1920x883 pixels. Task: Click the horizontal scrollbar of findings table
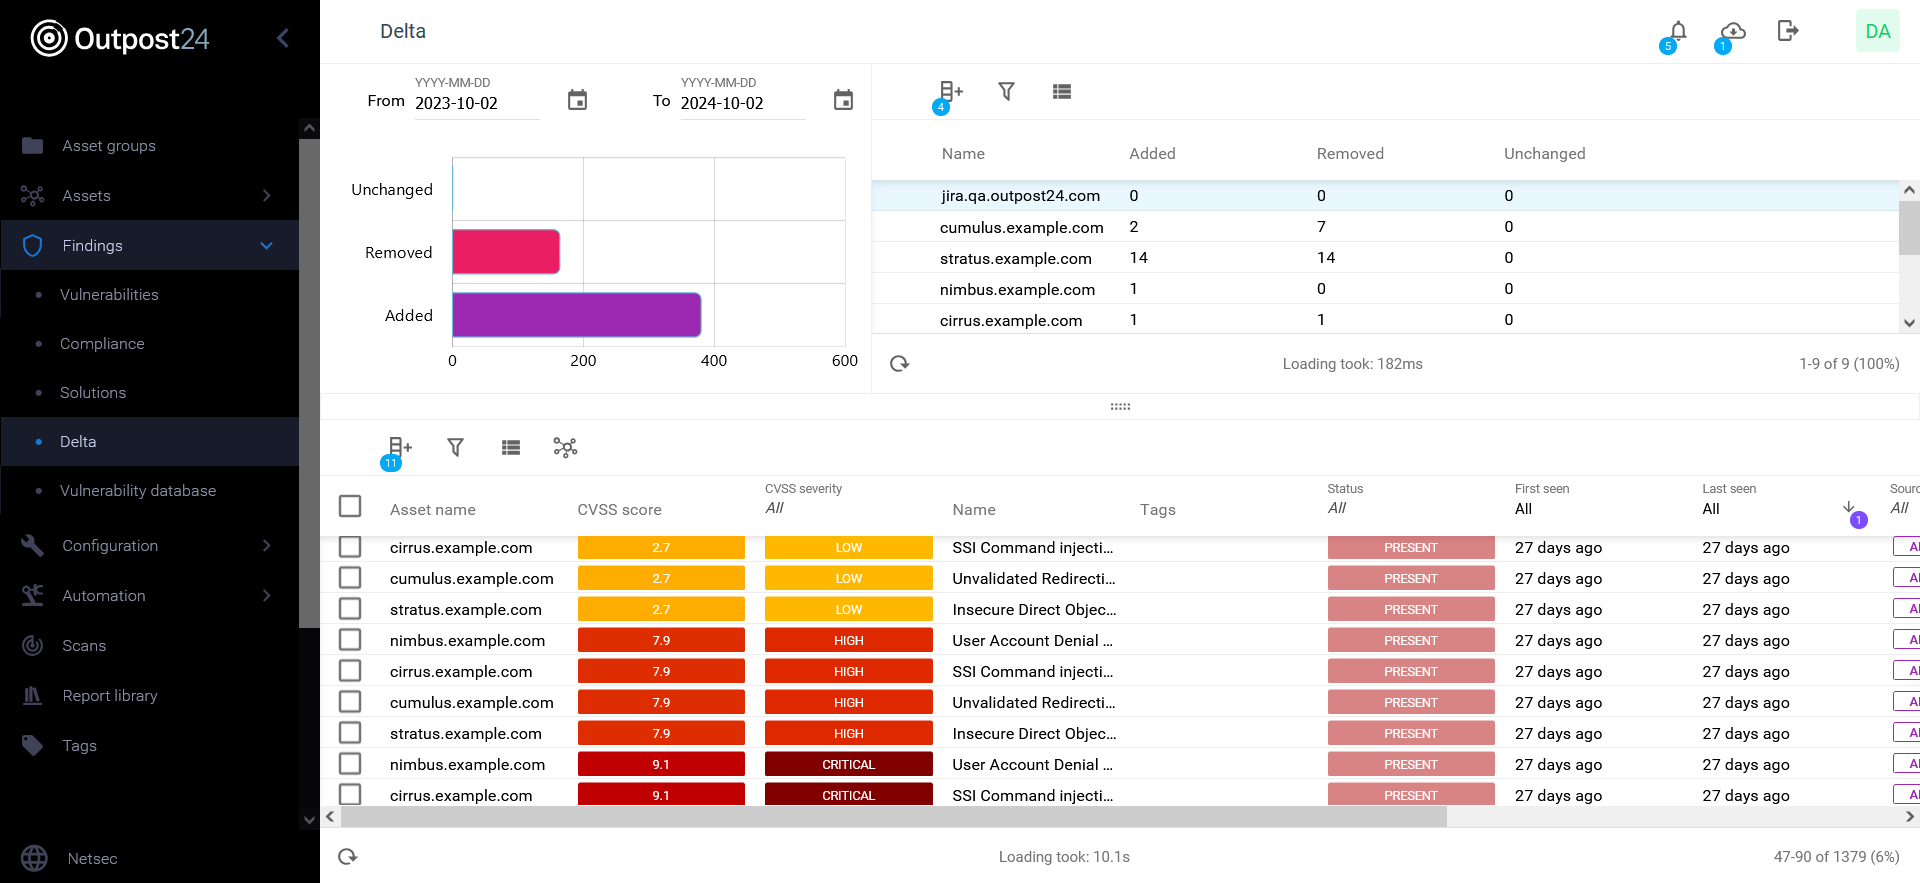tap(894, 817)
